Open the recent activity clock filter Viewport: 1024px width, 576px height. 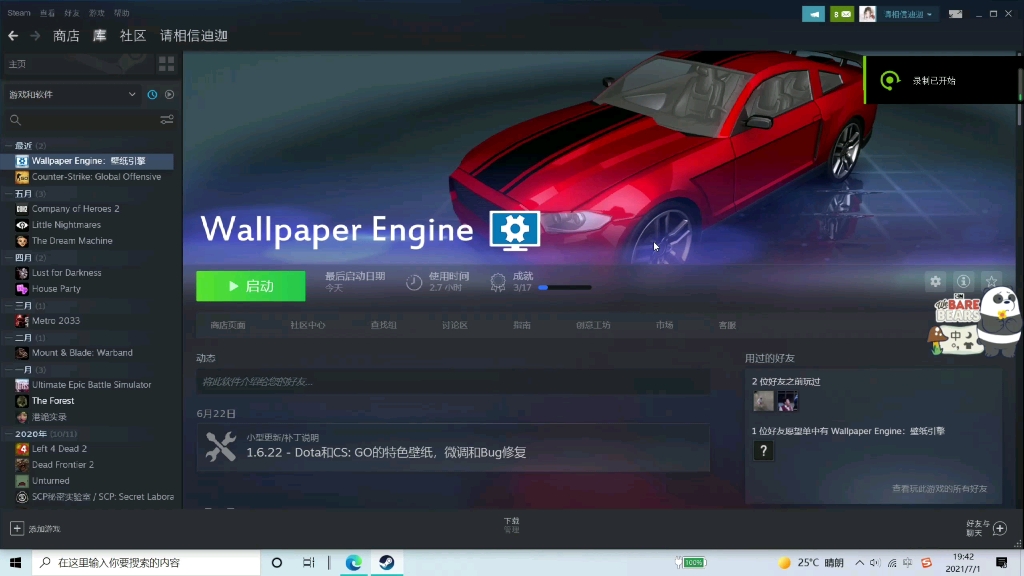point(152,95)
